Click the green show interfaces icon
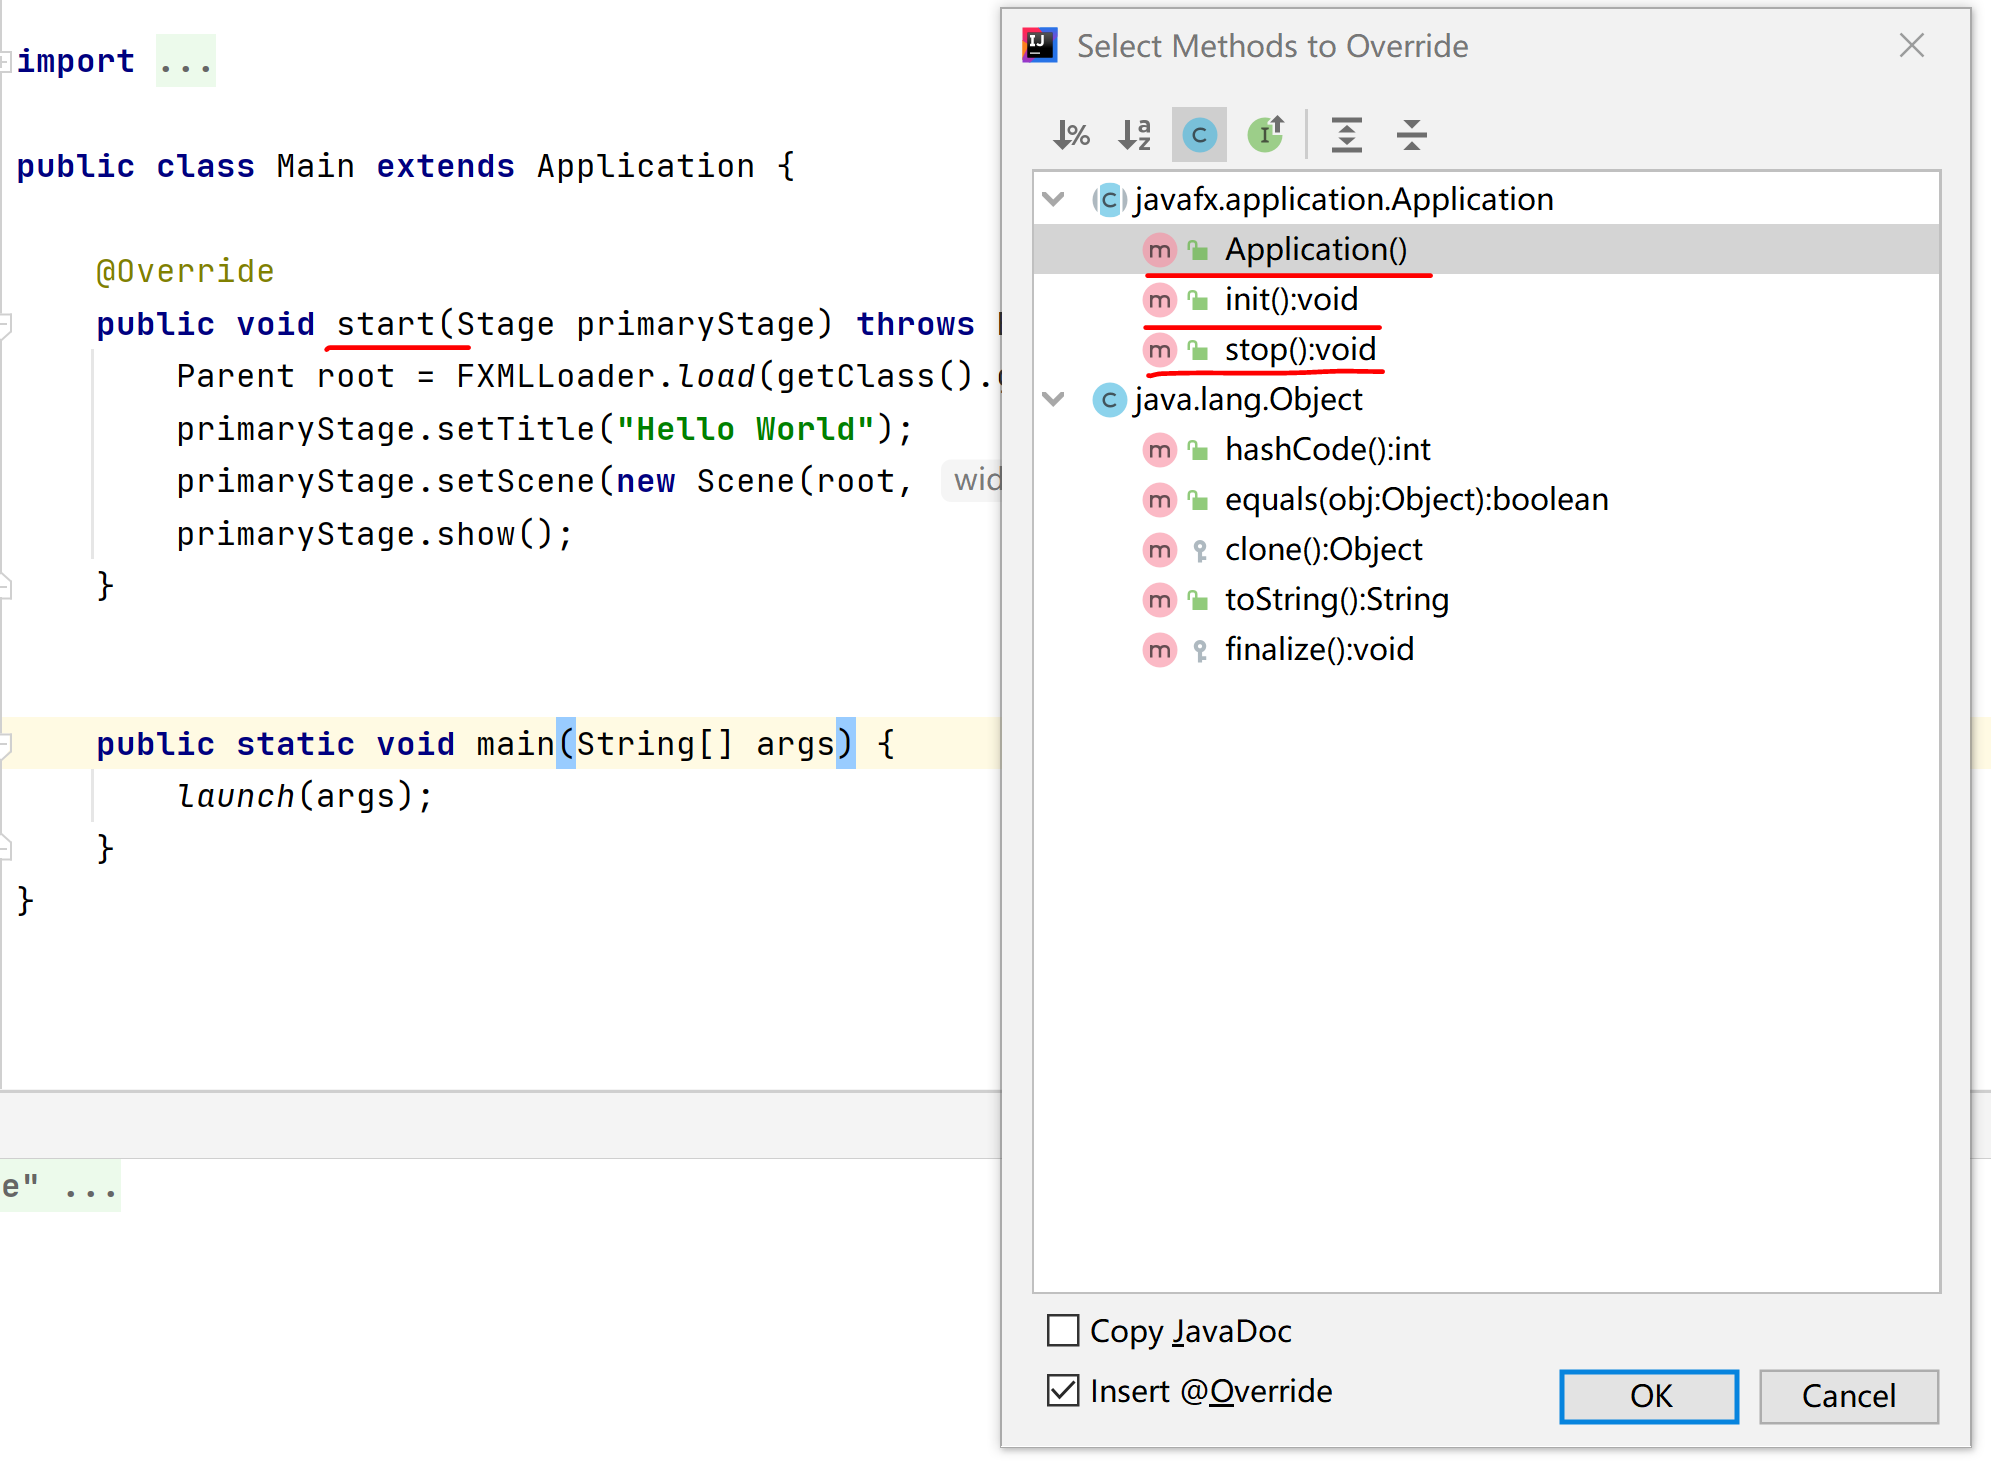 tap(1265, 134)
